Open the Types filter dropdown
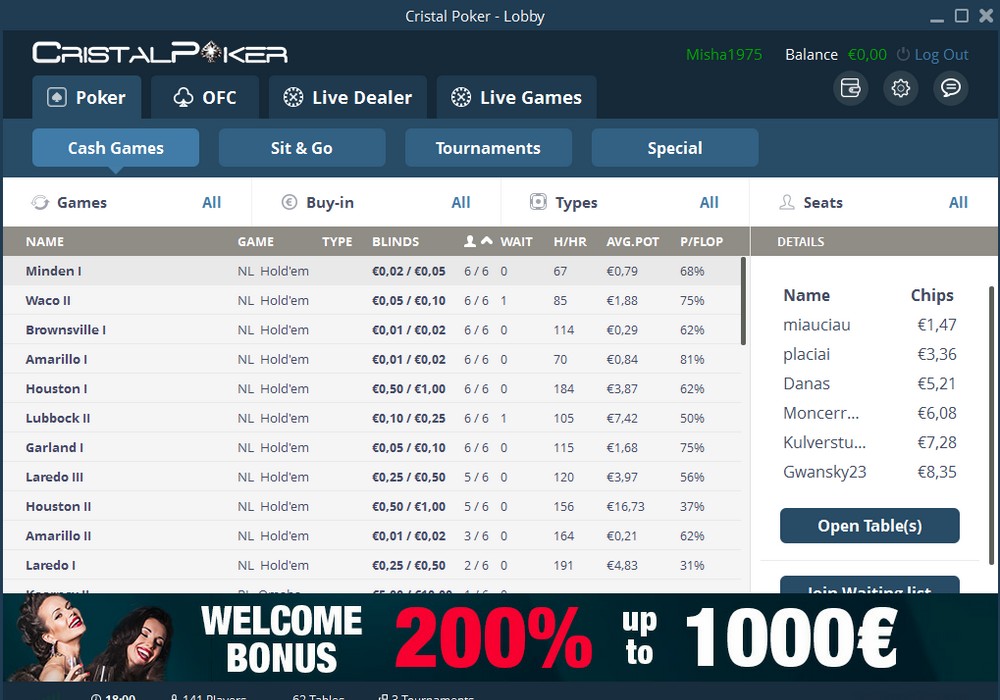This screenshot has height=700, width=1000. [x=709, y=202]
